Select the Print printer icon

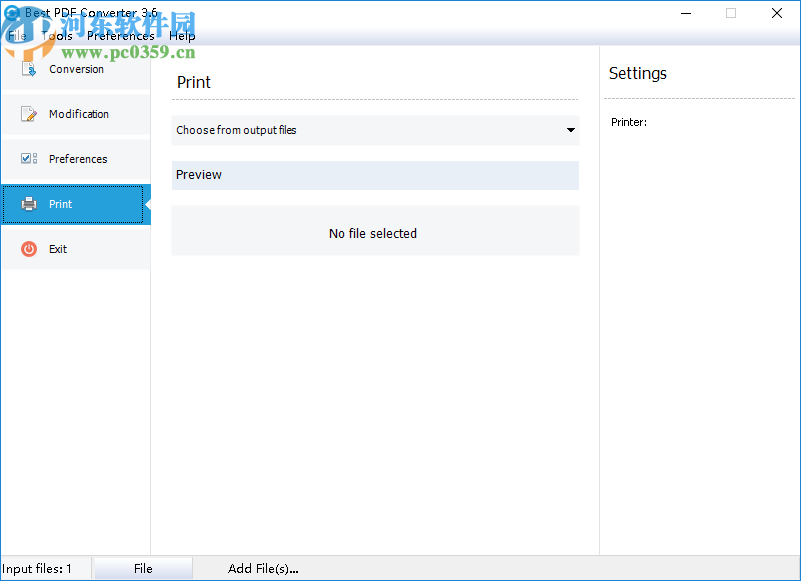pos(25,203)
